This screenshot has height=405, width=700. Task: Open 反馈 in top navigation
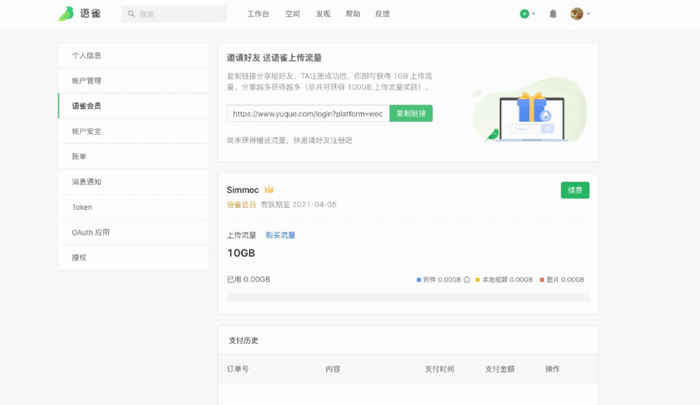(x=382, y=14)
